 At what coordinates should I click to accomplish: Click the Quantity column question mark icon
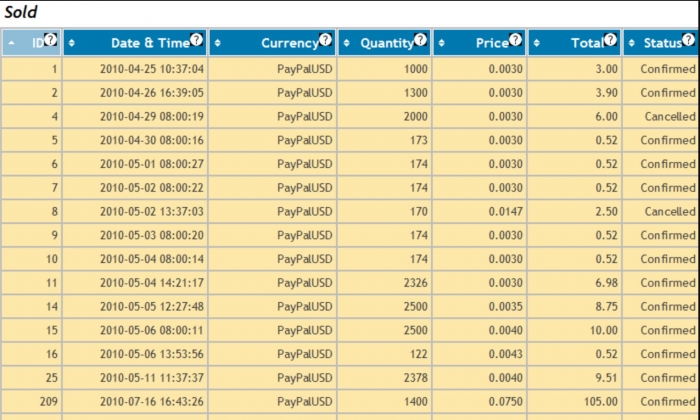(420, 40)
